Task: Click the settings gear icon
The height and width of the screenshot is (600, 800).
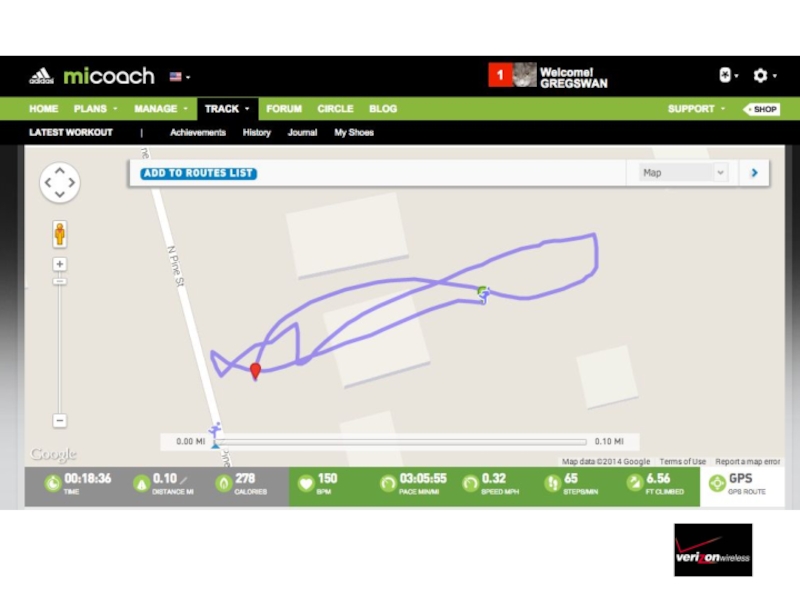Action: (x=760, y=76)
